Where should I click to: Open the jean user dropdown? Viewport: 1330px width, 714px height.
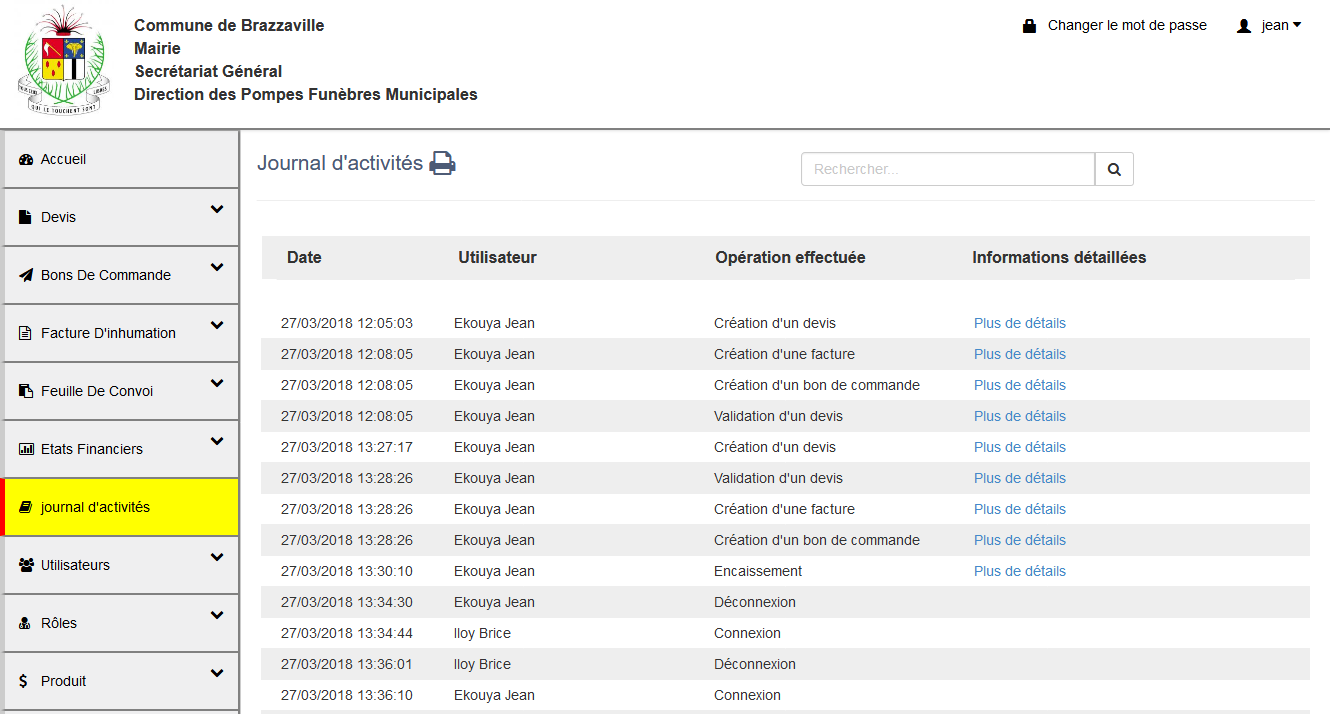1280,26
